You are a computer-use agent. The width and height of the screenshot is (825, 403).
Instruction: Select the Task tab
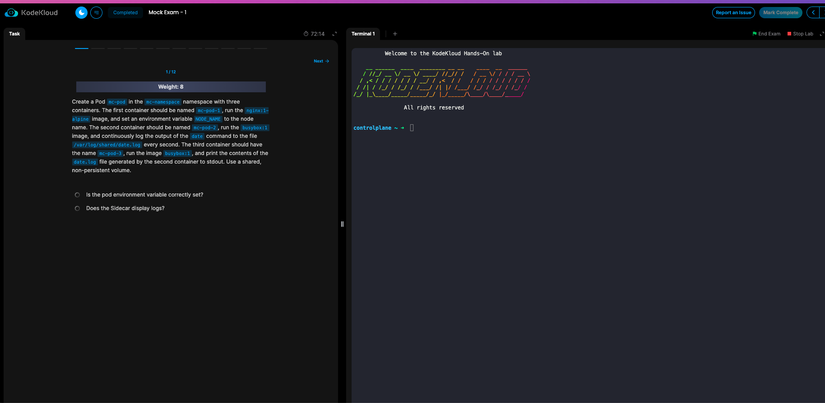click(14, 34)
